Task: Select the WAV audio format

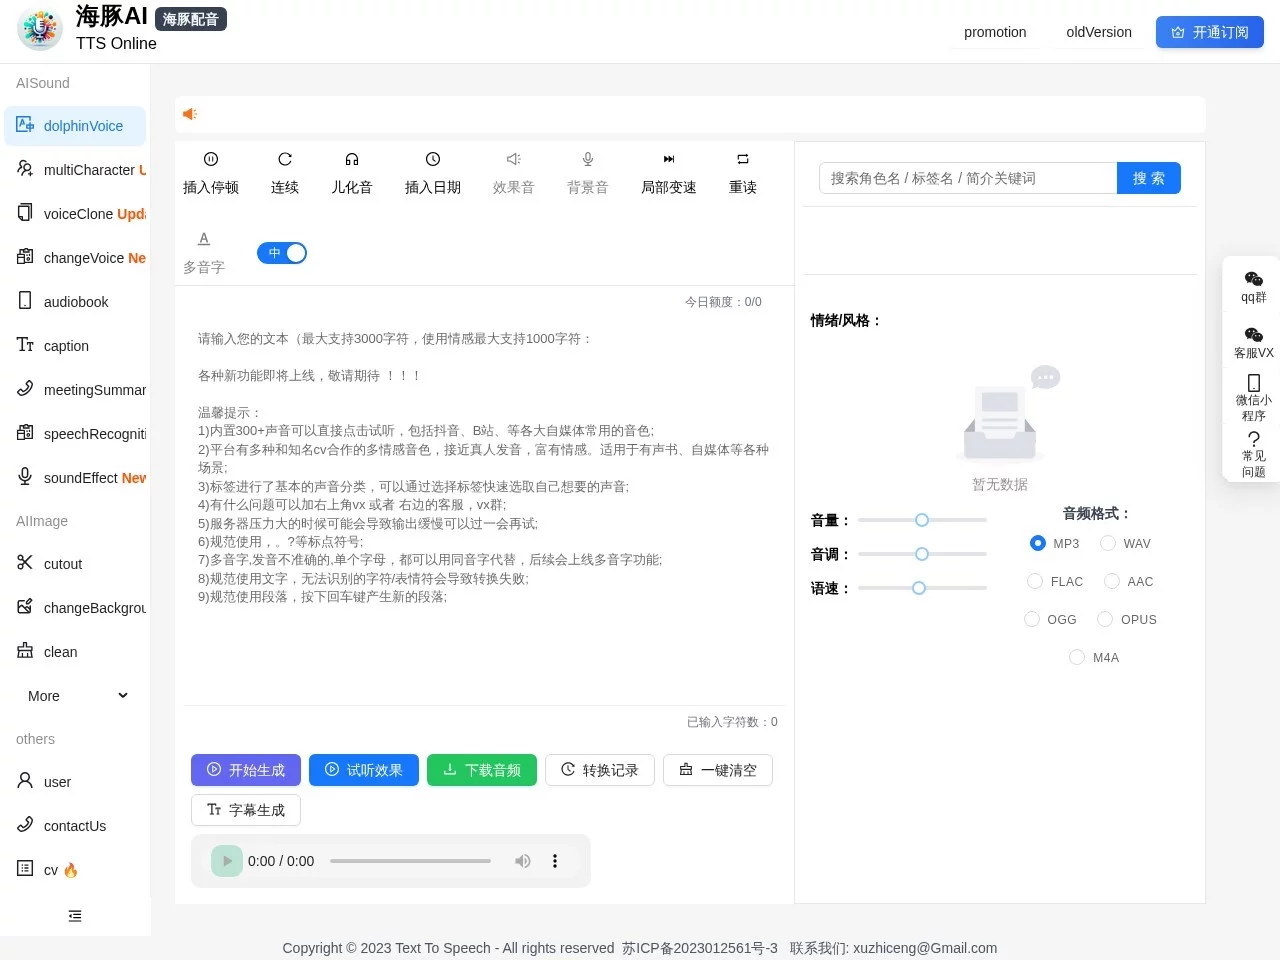Action: pos(1108,543)
